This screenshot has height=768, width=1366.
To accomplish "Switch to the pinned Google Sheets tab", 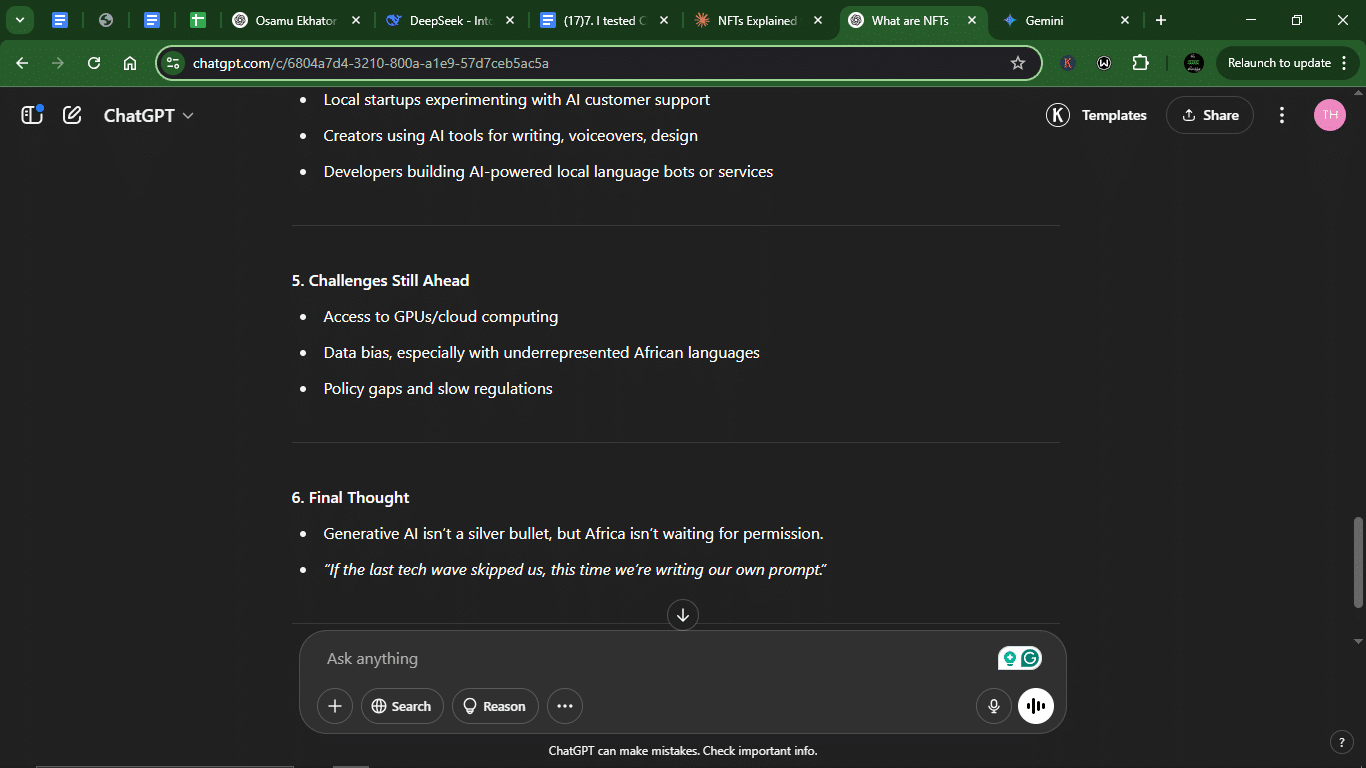I will coord(198,20).
